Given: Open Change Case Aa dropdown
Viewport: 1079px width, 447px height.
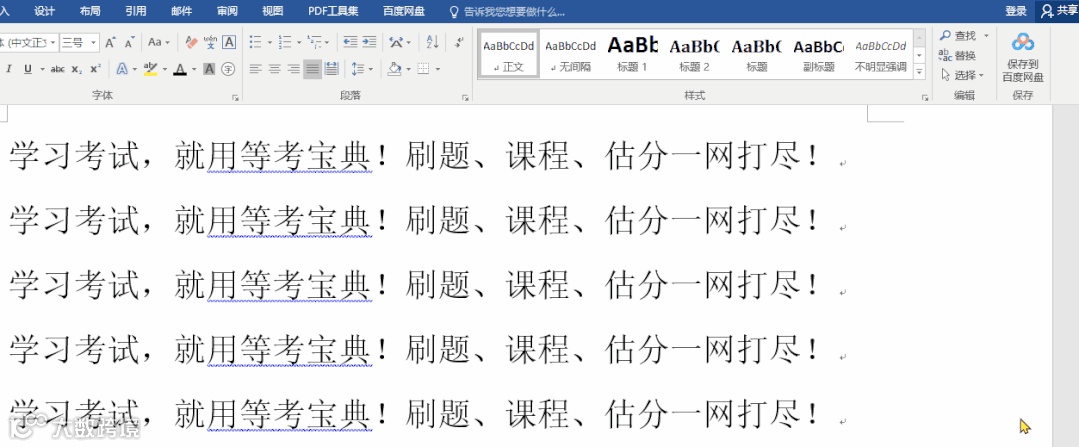Looking at the screenshot, I should [x=159, y=43].
